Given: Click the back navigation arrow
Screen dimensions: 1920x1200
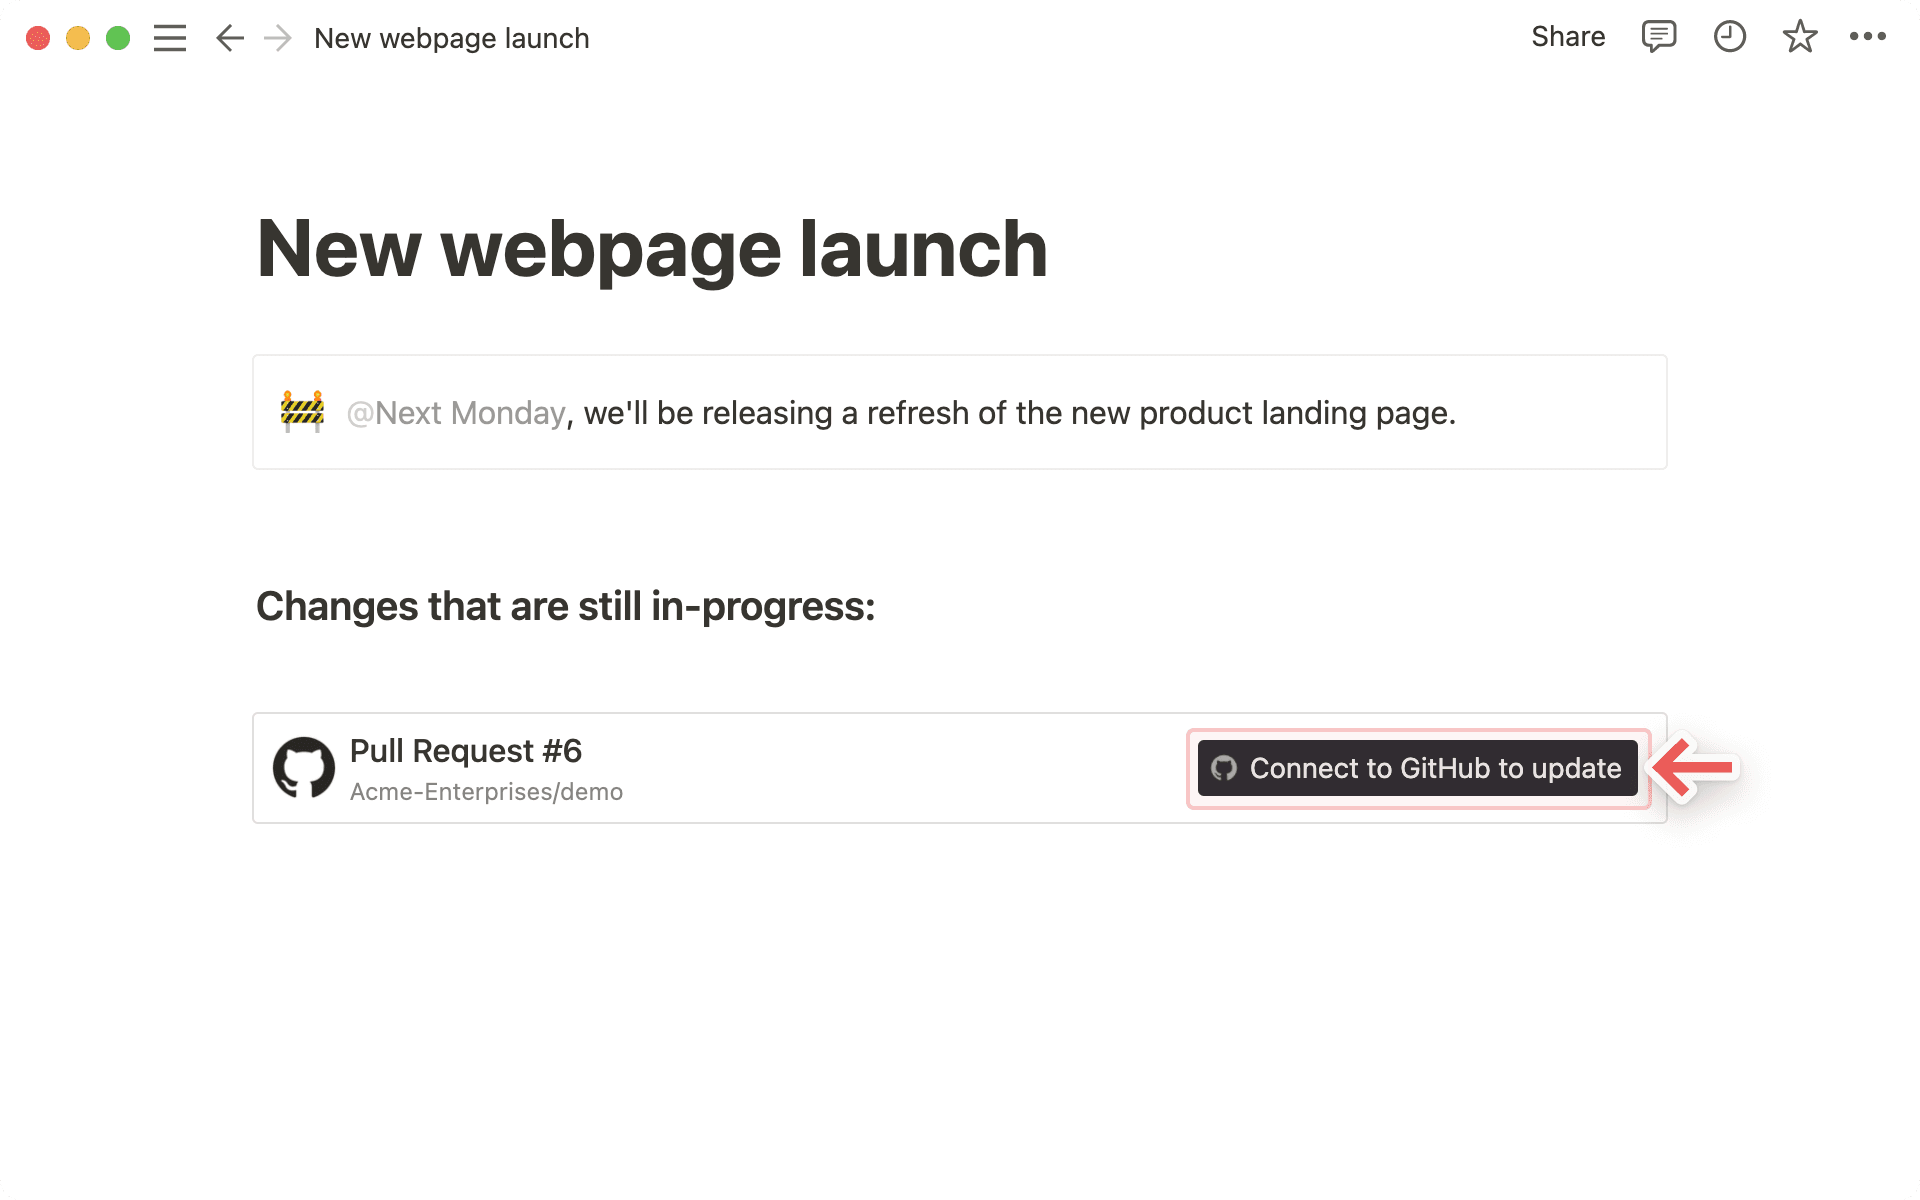Looking at the screenshot, I should pyautogui.click(x=229, y=38).
